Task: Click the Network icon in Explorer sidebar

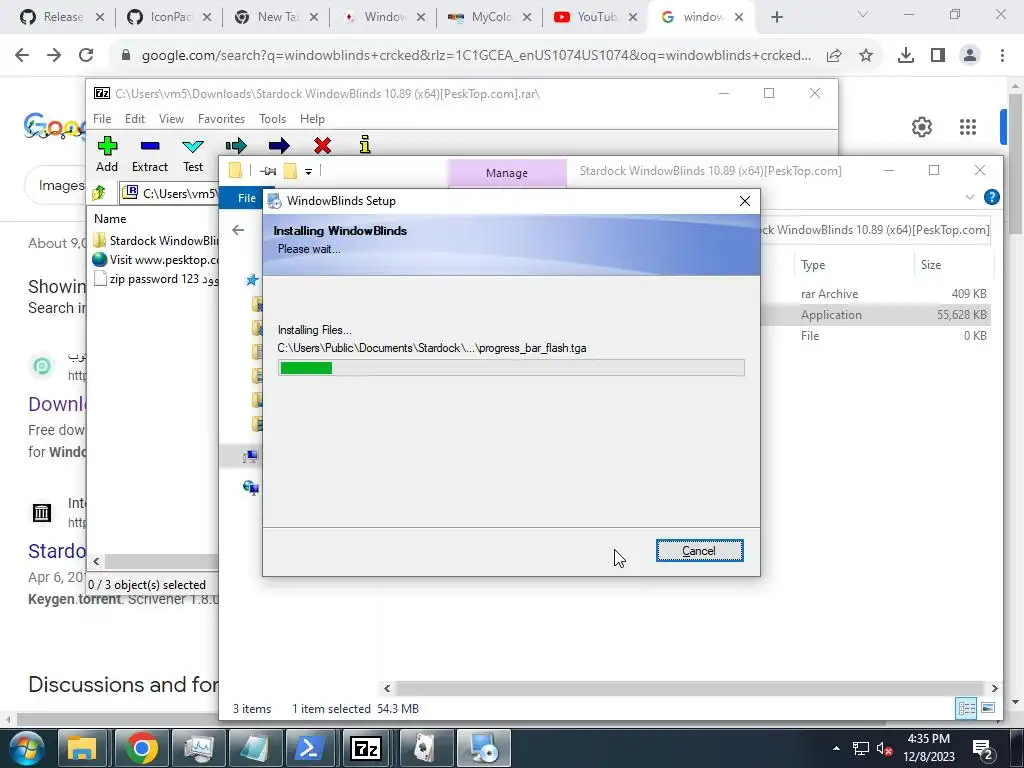Action: (x=250, y=487)
